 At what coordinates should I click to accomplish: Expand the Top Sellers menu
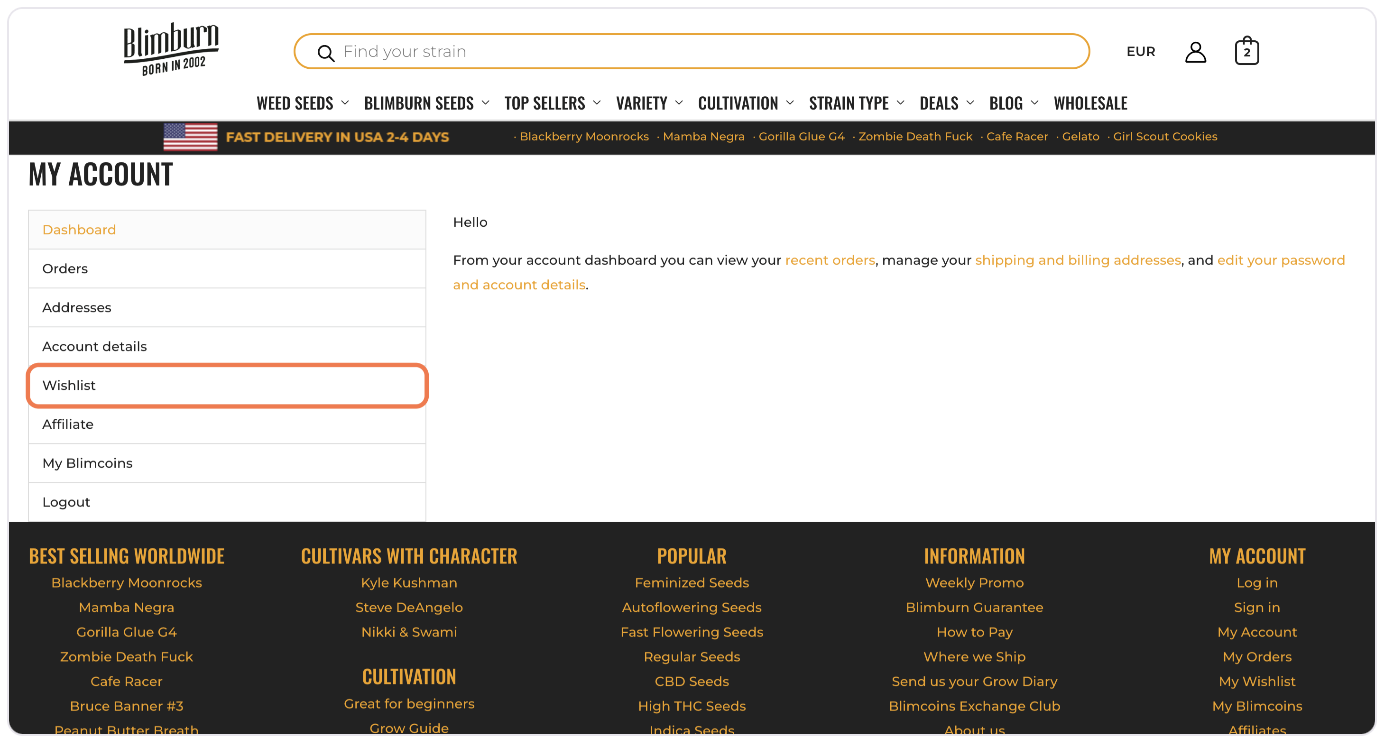point(553,103)
